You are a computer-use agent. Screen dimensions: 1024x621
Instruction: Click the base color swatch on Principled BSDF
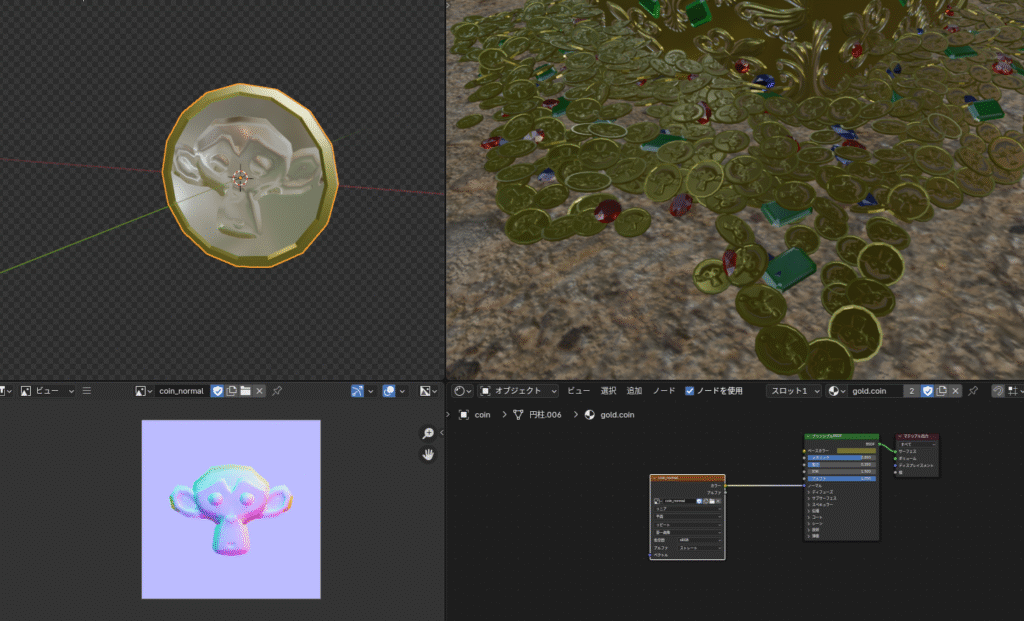pyautogui.click(x=856, y=451)
